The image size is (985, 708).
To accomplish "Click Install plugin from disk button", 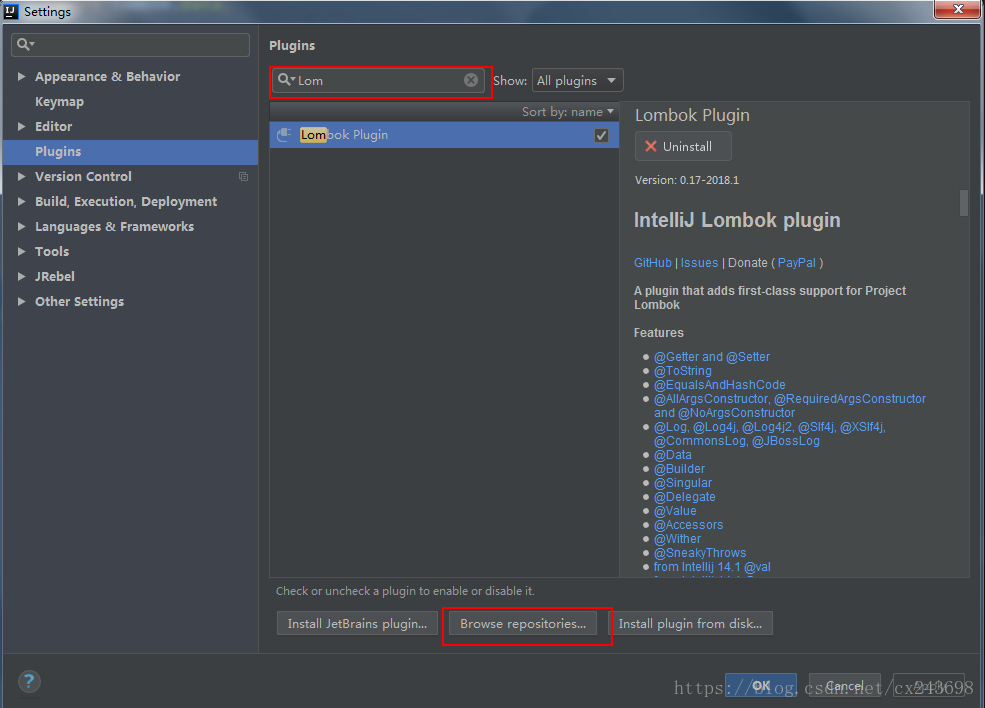I will (690, 624).
